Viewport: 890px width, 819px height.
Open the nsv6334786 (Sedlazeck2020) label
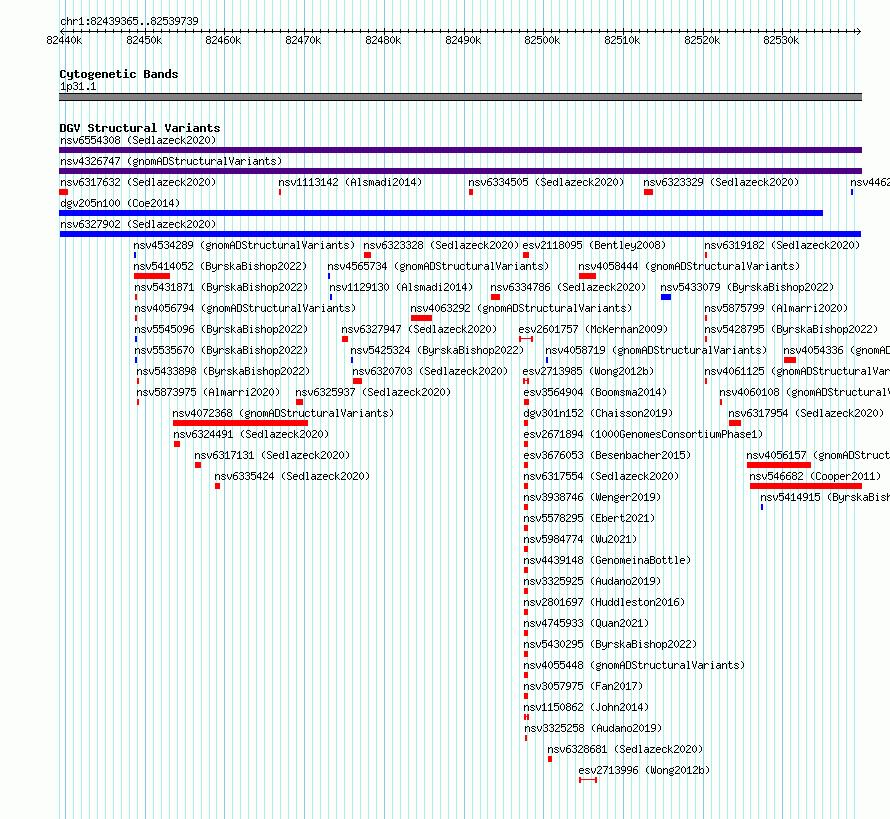(x=568, y=287)
